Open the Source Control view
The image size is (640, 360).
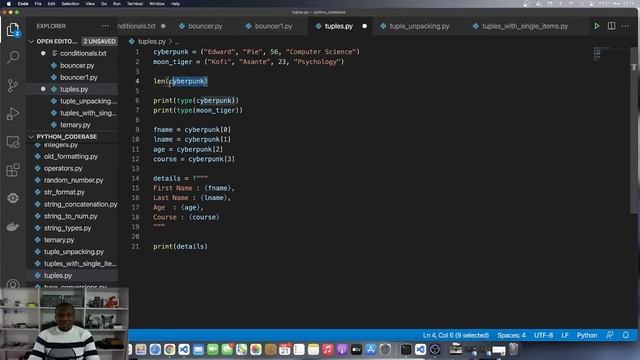13,85
